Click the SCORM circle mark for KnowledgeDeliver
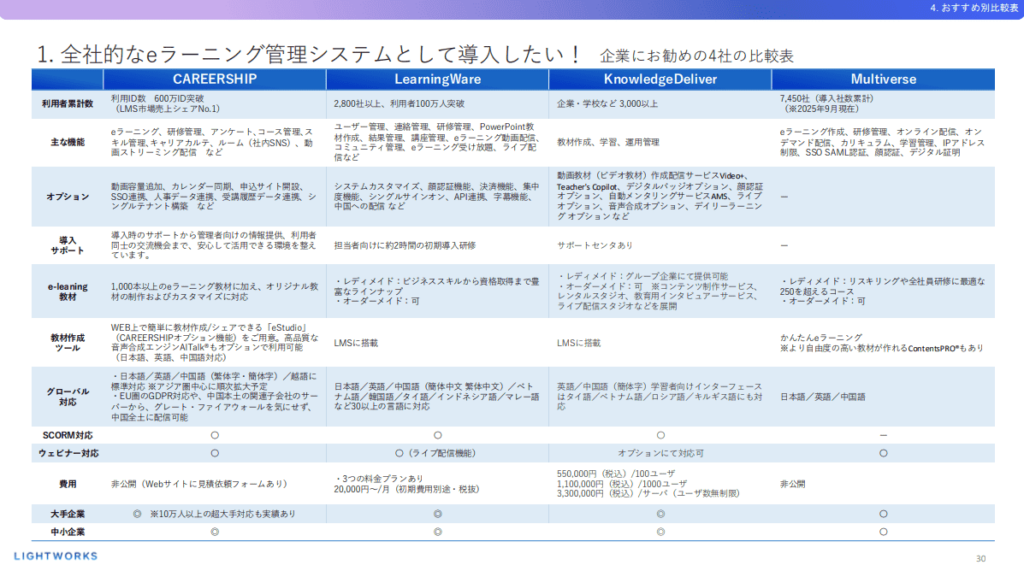 [660, 435]
